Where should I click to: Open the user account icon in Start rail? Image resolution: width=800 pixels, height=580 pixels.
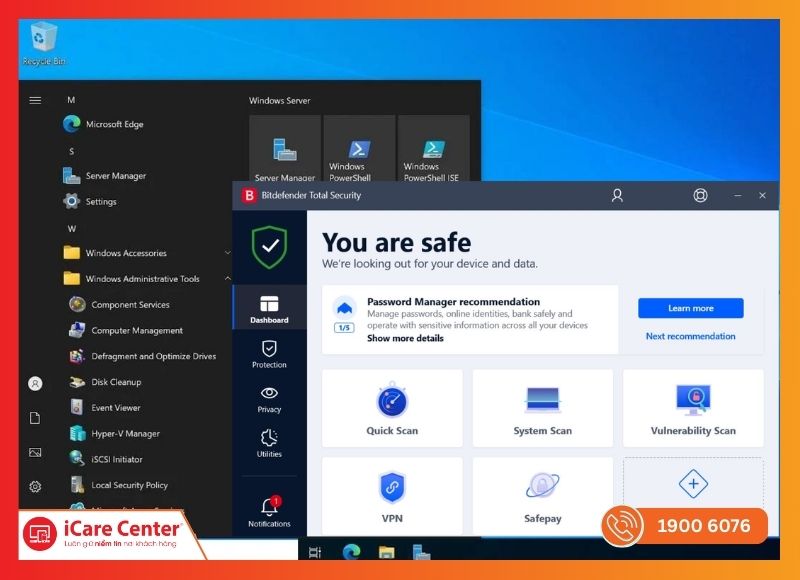[x=35, y=384]
